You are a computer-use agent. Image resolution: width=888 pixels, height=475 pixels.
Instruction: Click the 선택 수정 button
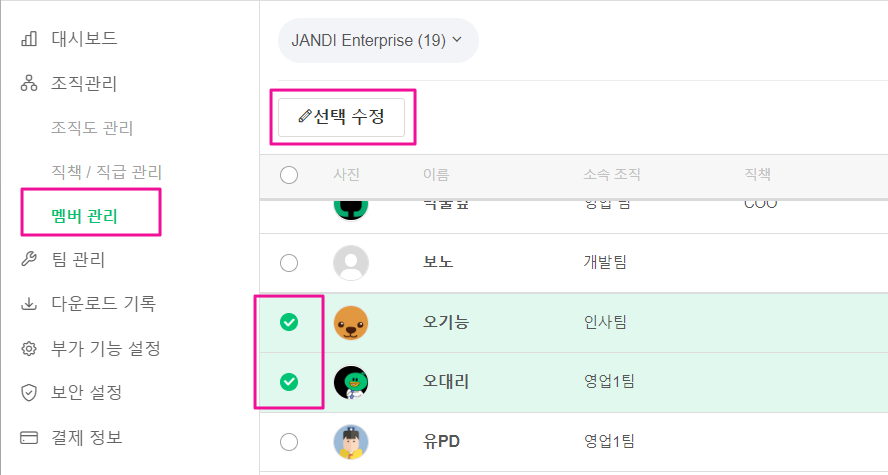pos(341,117)
